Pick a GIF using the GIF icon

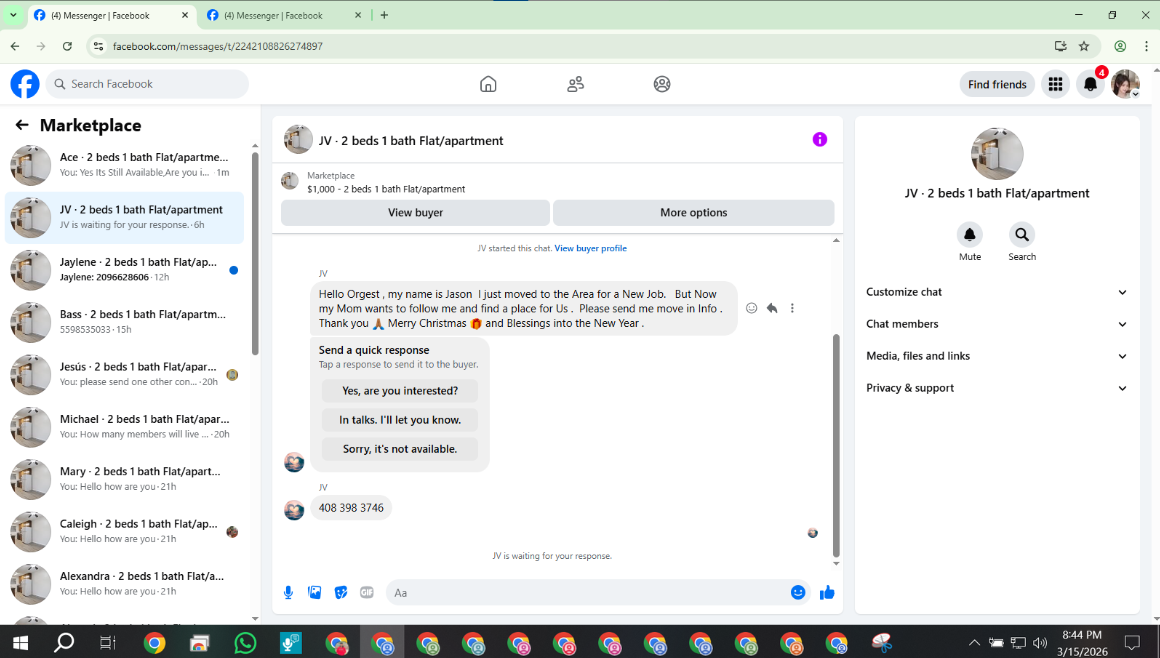pyautogui.click(x=367, y=593)
